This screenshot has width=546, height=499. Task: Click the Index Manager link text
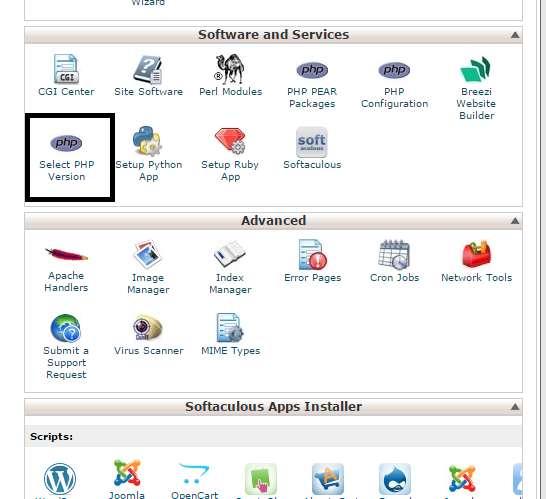(x=230, y=283)
